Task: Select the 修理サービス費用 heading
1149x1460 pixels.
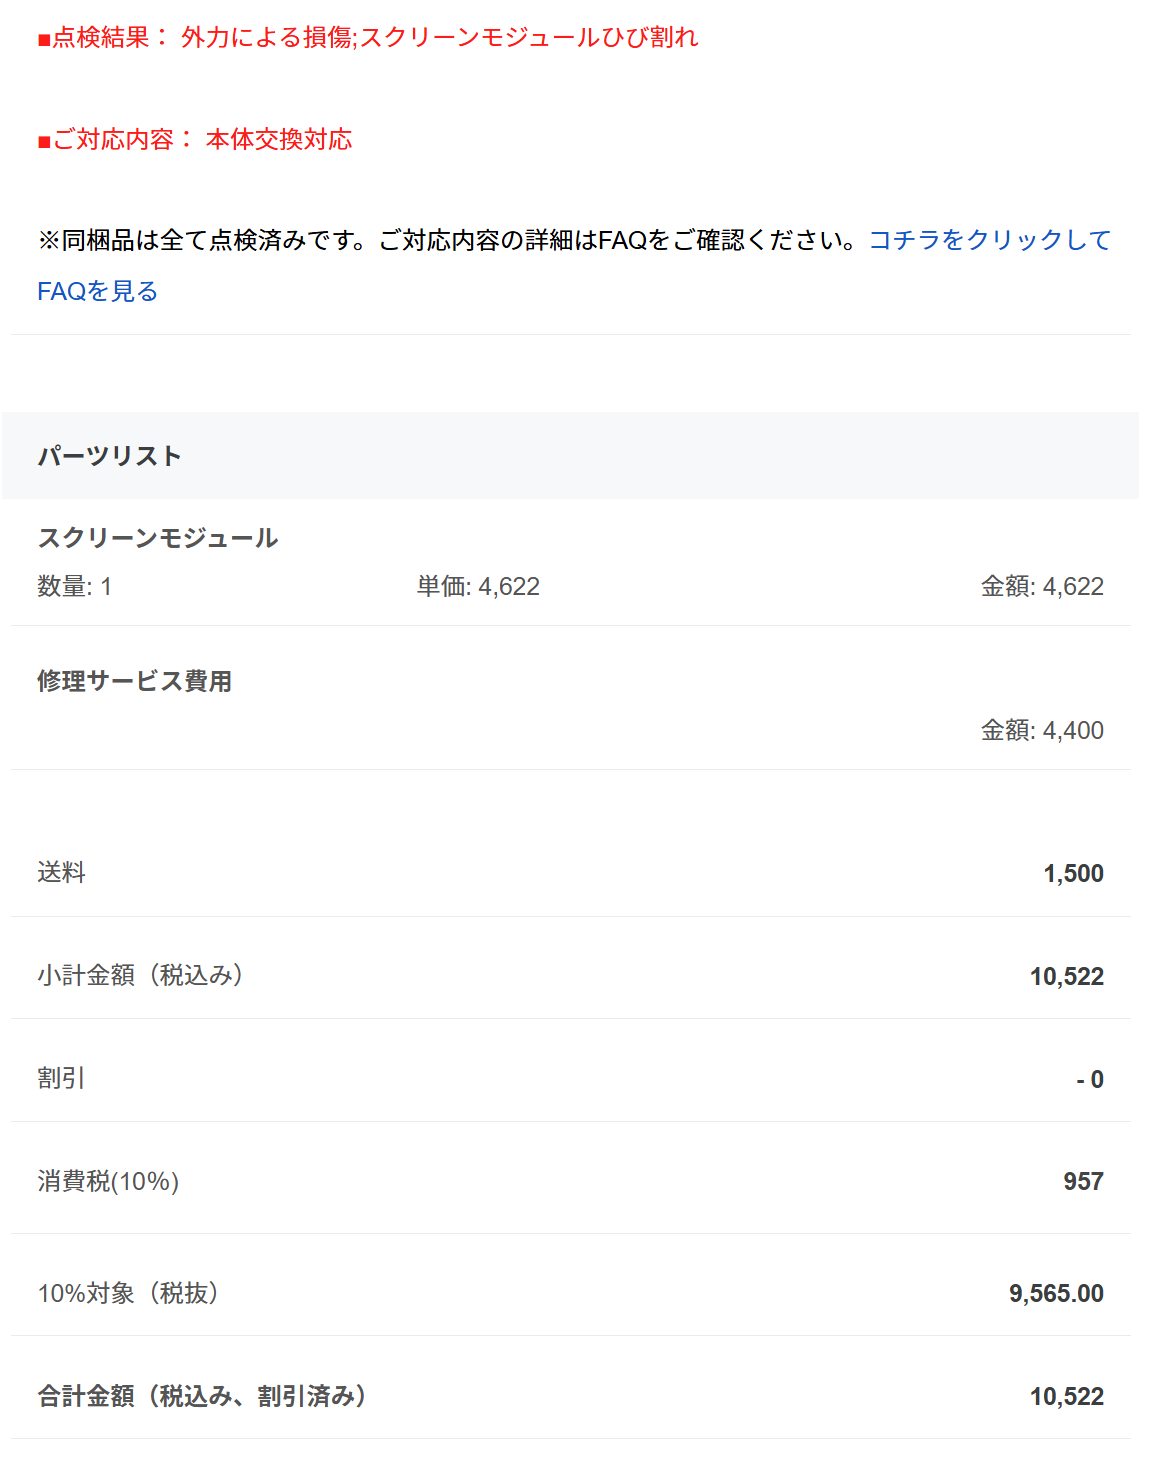Action: pyautogui.click(x=135, y=681)
